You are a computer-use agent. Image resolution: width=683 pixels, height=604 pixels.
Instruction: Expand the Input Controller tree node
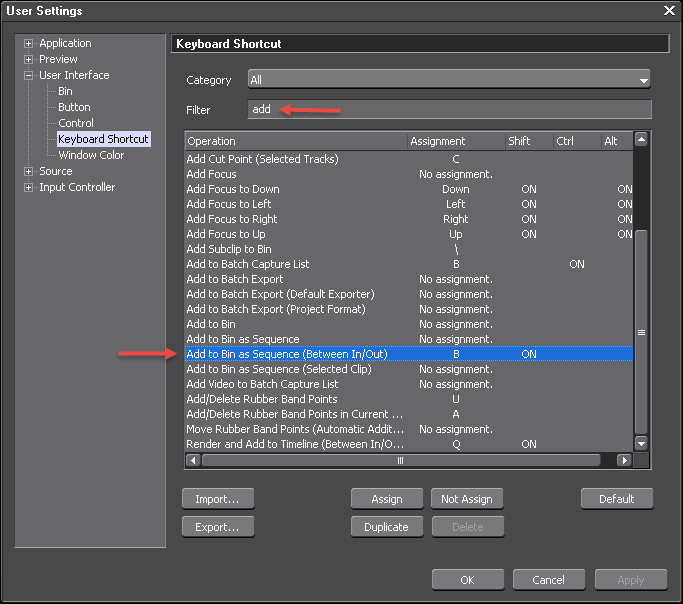pyautogui.click(x=29, y=188)
